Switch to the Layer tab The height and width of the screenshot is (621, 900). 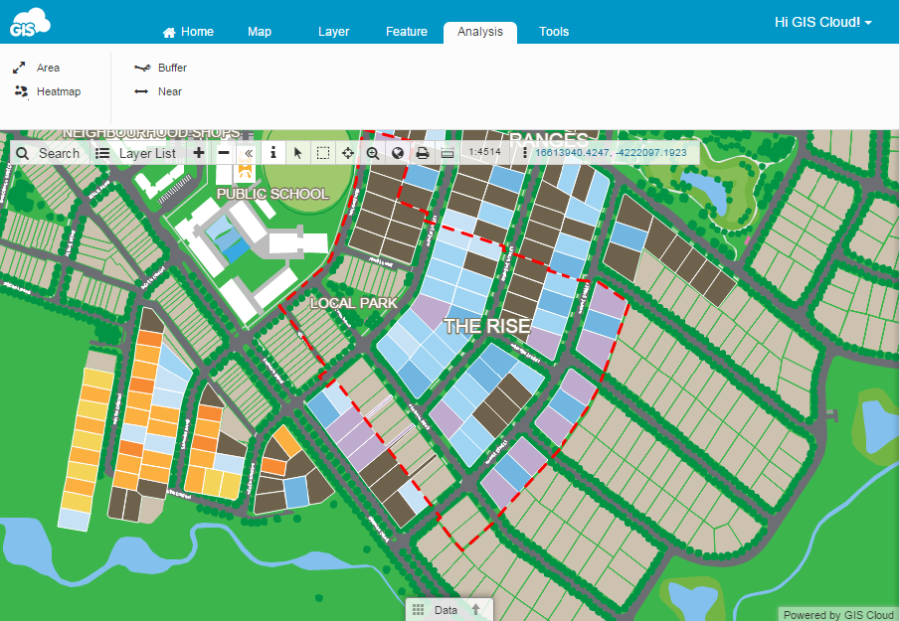(x=333, y=32)
